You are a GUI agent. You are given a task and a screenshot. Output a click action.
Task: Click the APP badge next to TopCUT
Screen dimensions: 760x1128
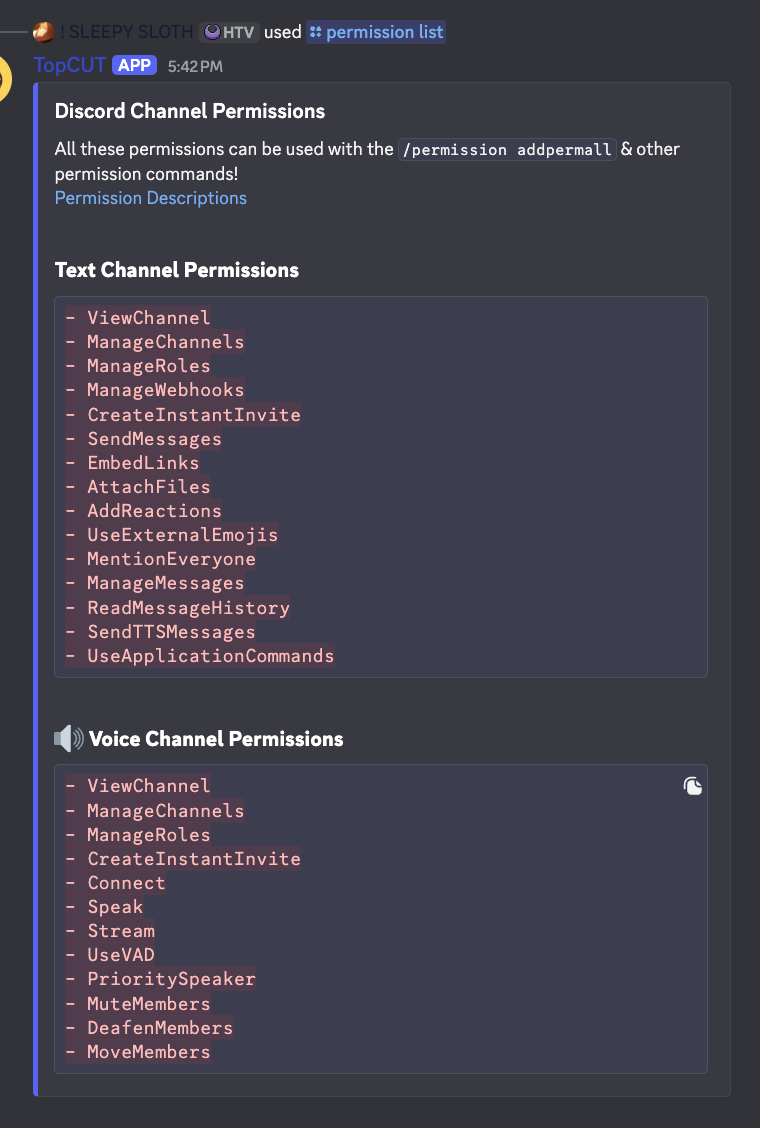tap(135, 65)
